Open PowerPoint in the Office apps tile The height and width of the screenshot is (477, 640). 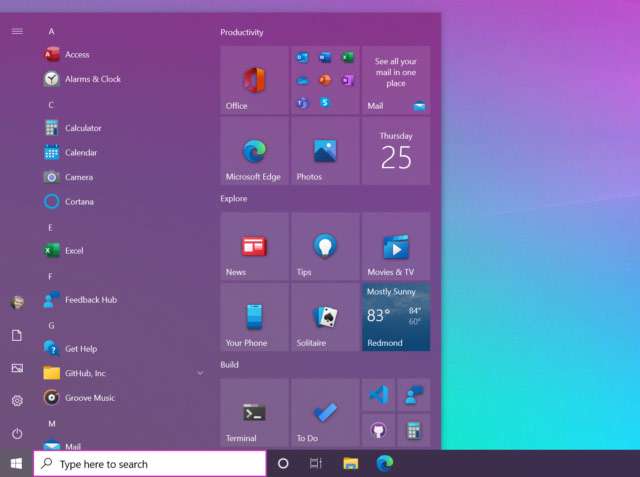325,80
